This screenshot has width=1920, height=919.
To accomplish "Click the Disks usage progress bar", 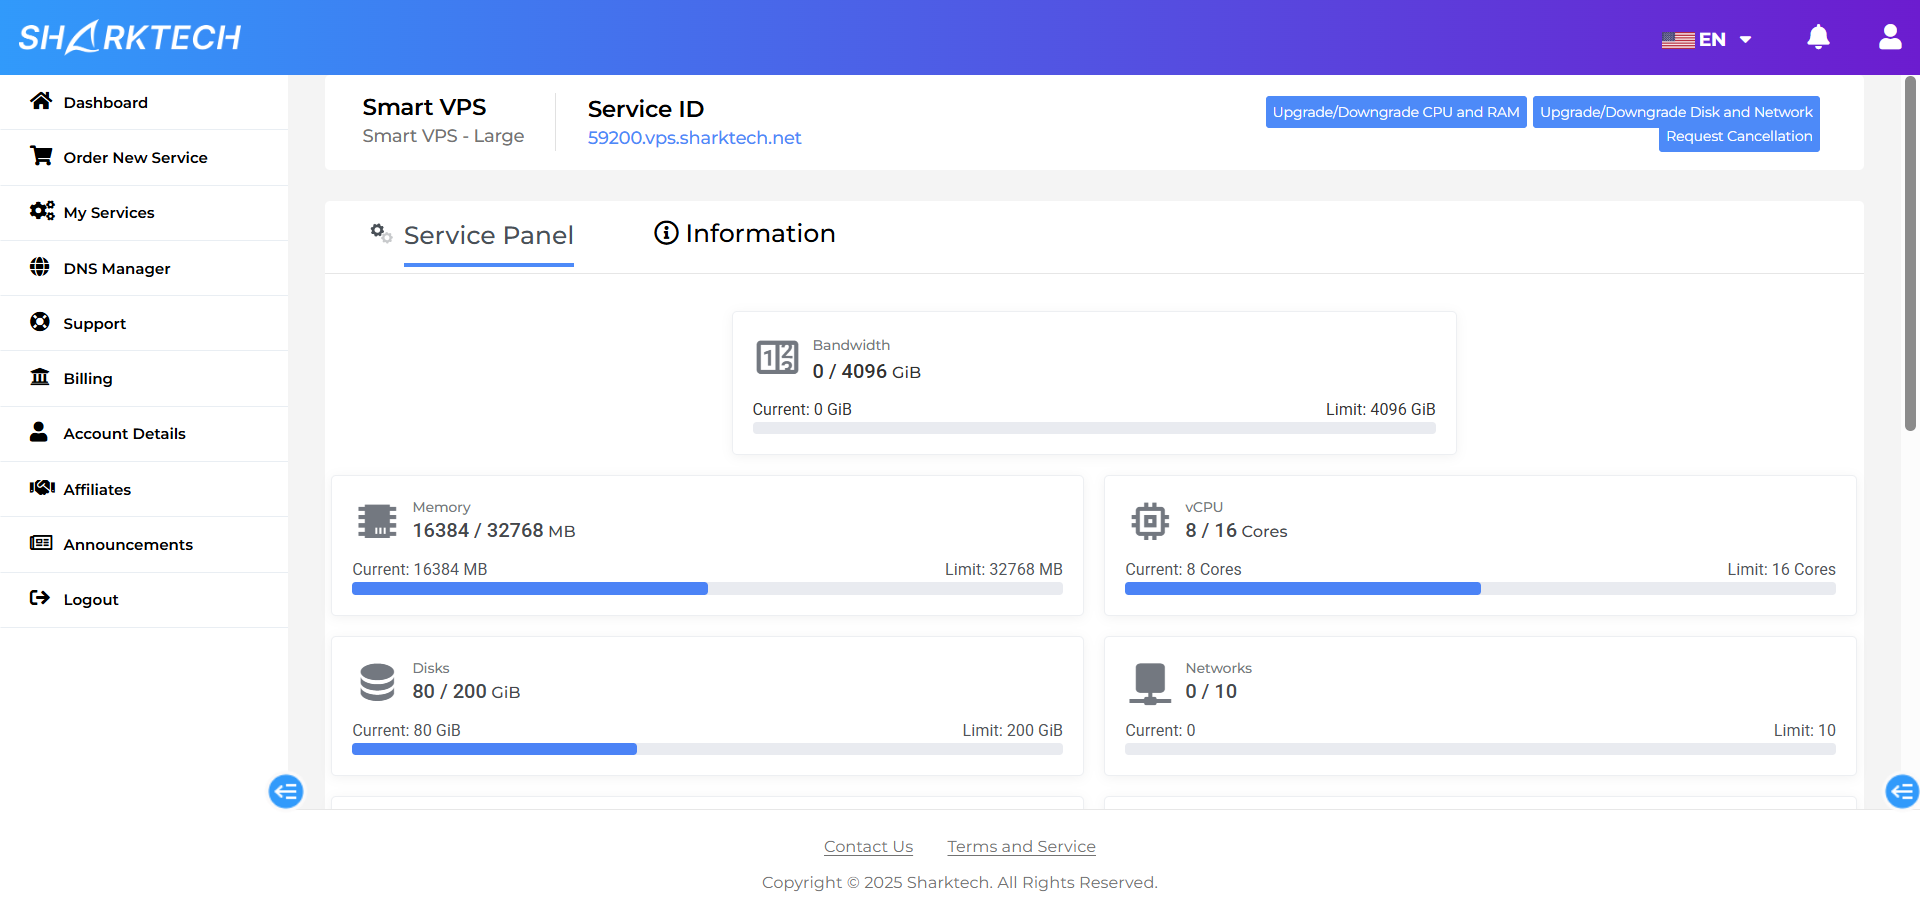I will coord(707,749).
